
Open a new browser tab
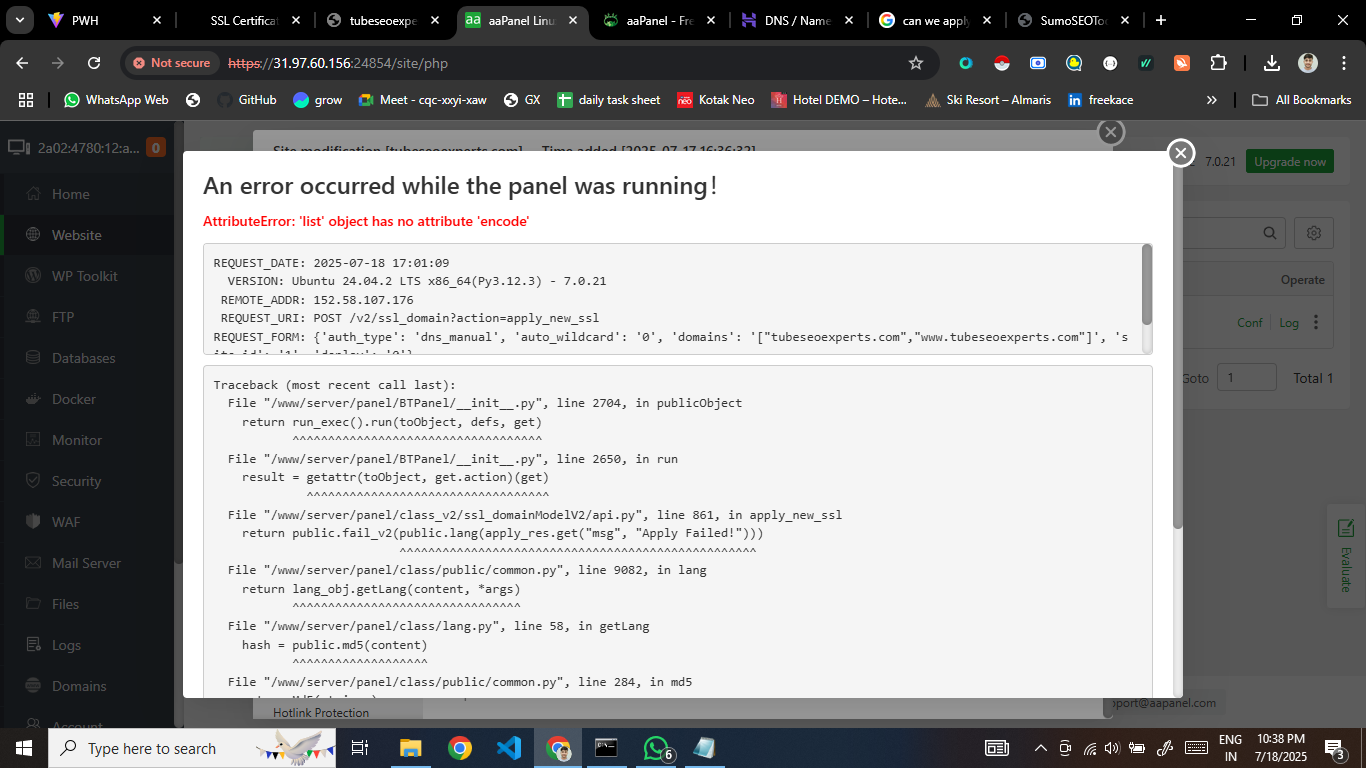coord(1160,20)
